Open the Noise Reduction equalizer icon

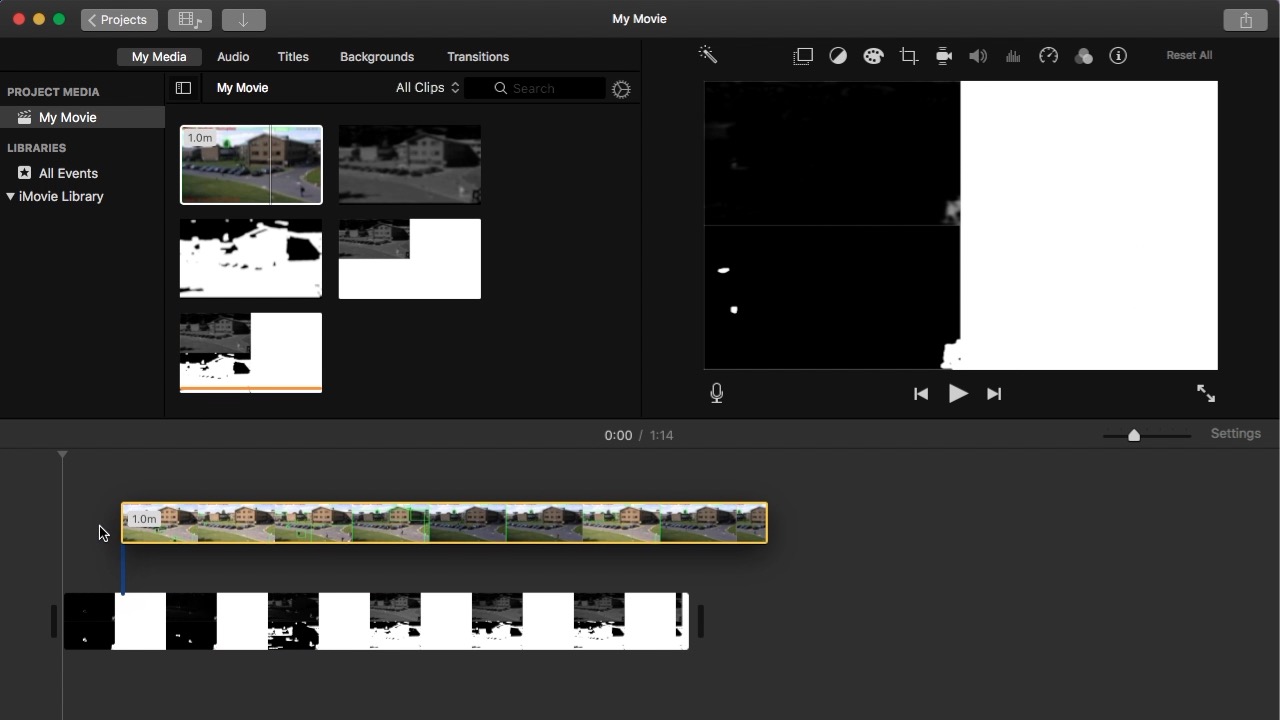[1013, 55]
